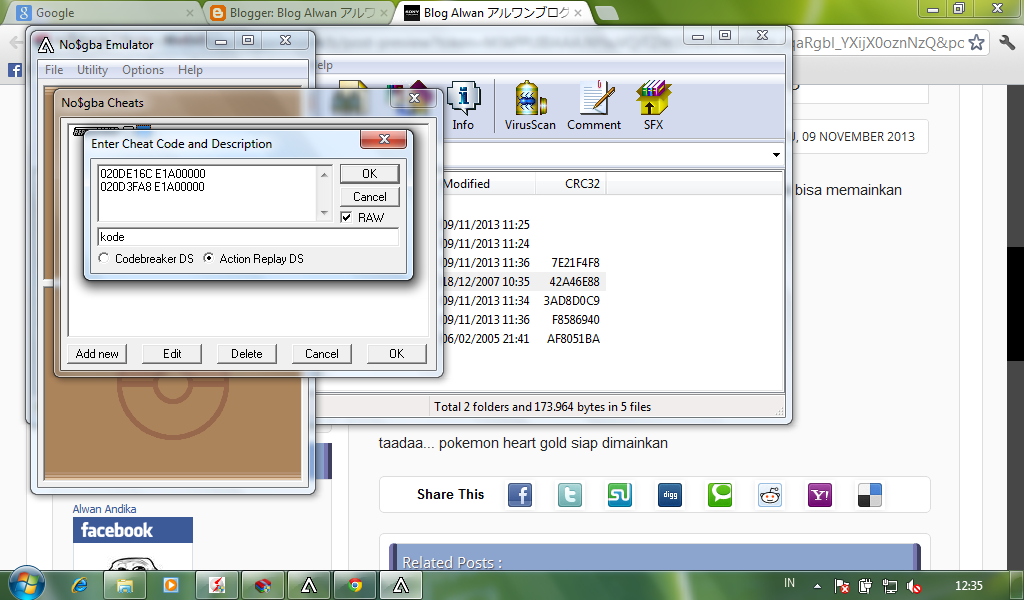Click the SFX toolbar icon in WinRAR
Viewport: 1024px width, 600px height.
653,106
